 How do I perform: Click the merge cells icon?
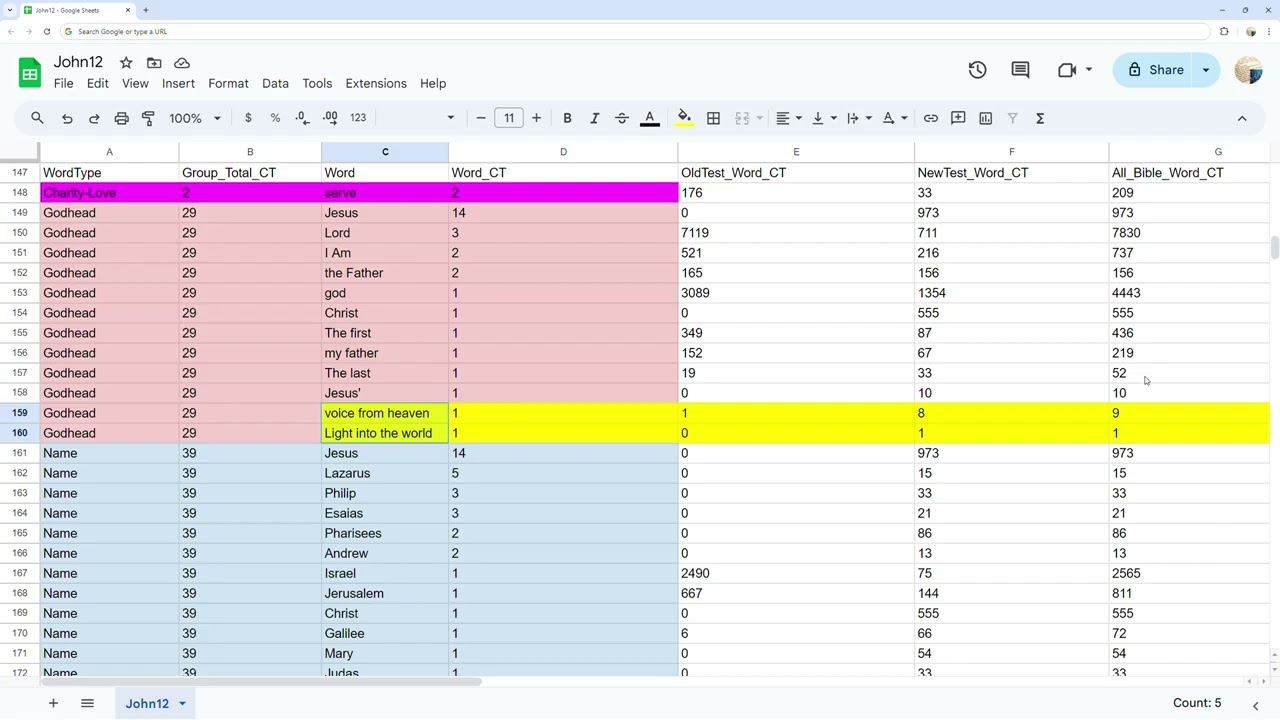coord(742,118)
